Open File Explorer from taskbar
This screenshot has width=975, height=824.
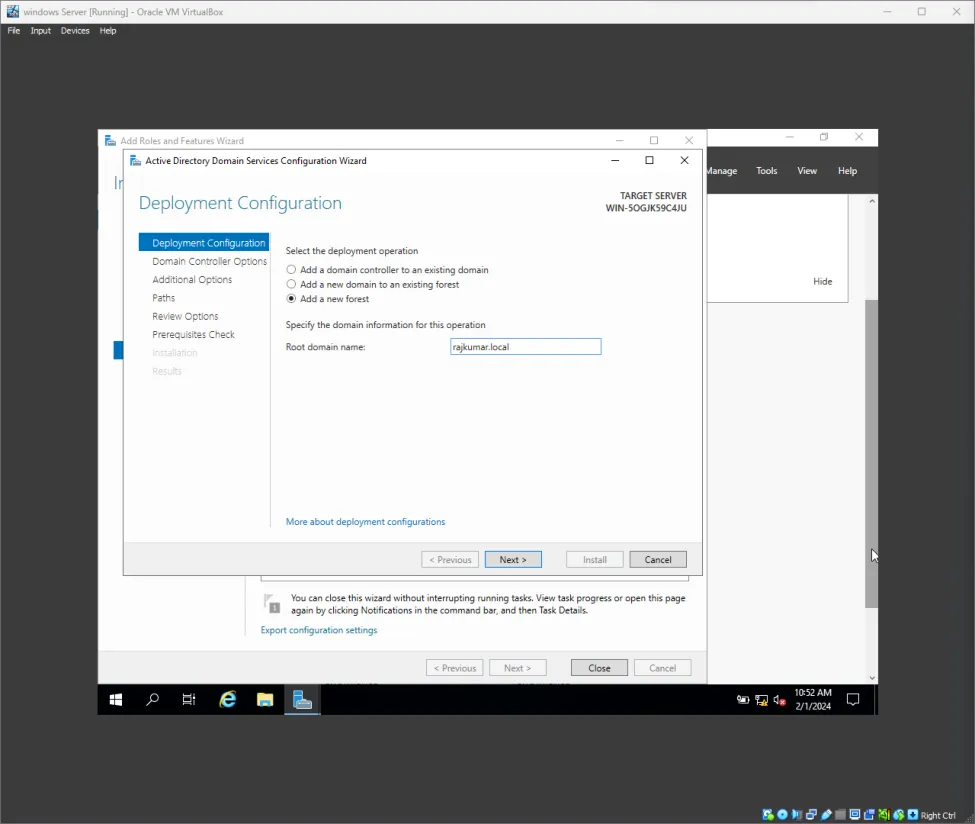pyautogui.click(x=265, y=700)
